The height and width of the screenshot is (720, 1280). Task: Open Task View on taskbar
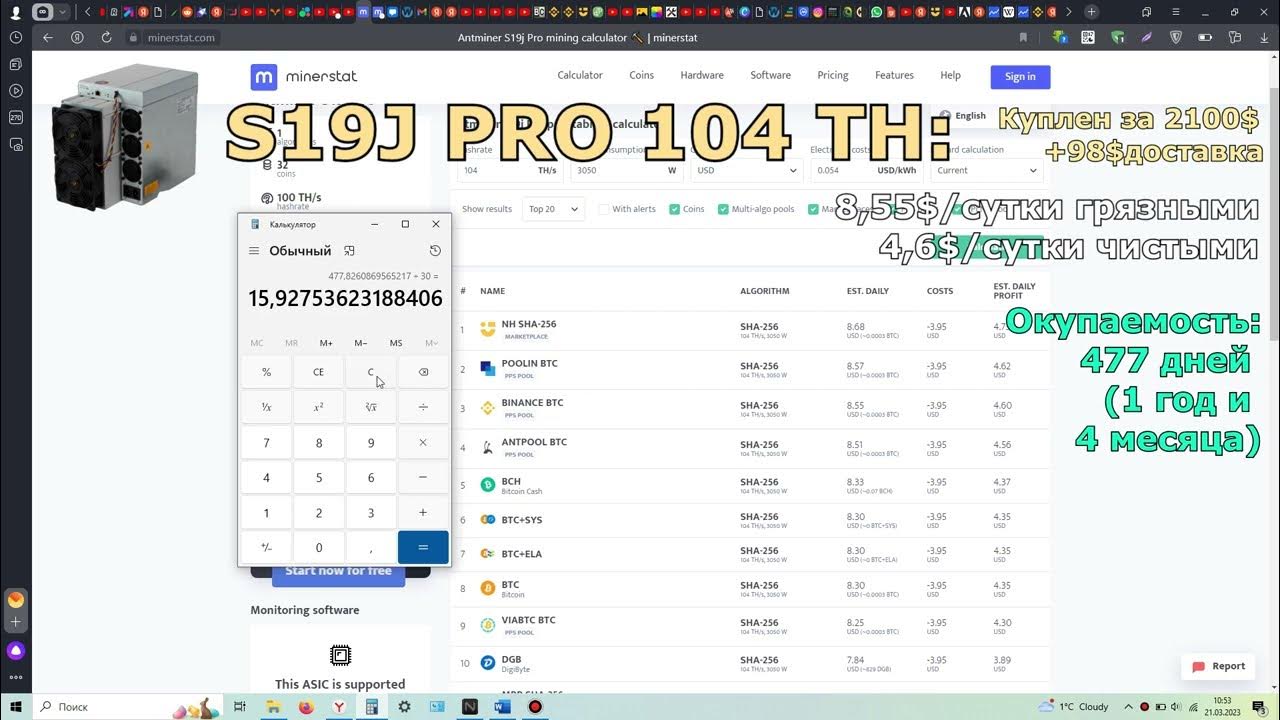240,706
